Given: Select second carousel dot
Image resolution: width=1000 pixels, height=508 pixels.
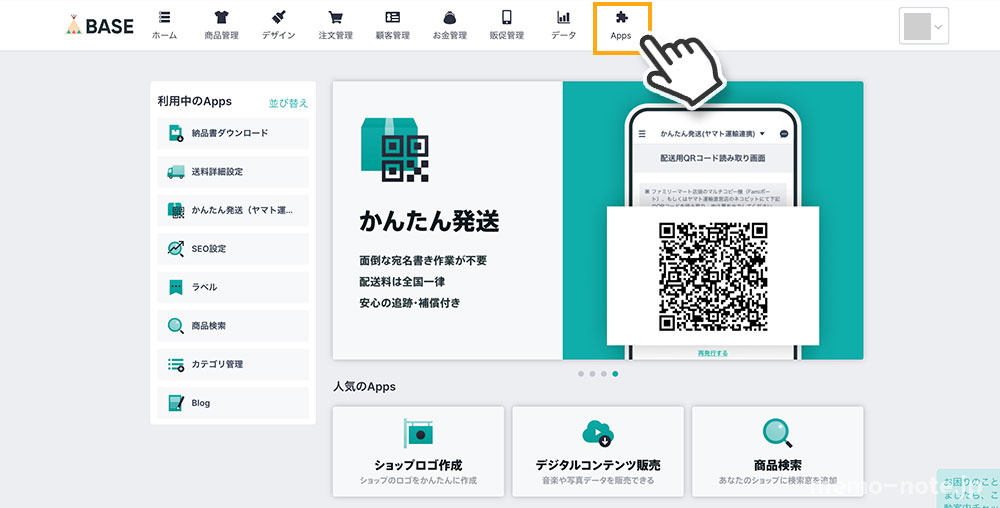Looking at the screenshot, I should click(592, 374).
